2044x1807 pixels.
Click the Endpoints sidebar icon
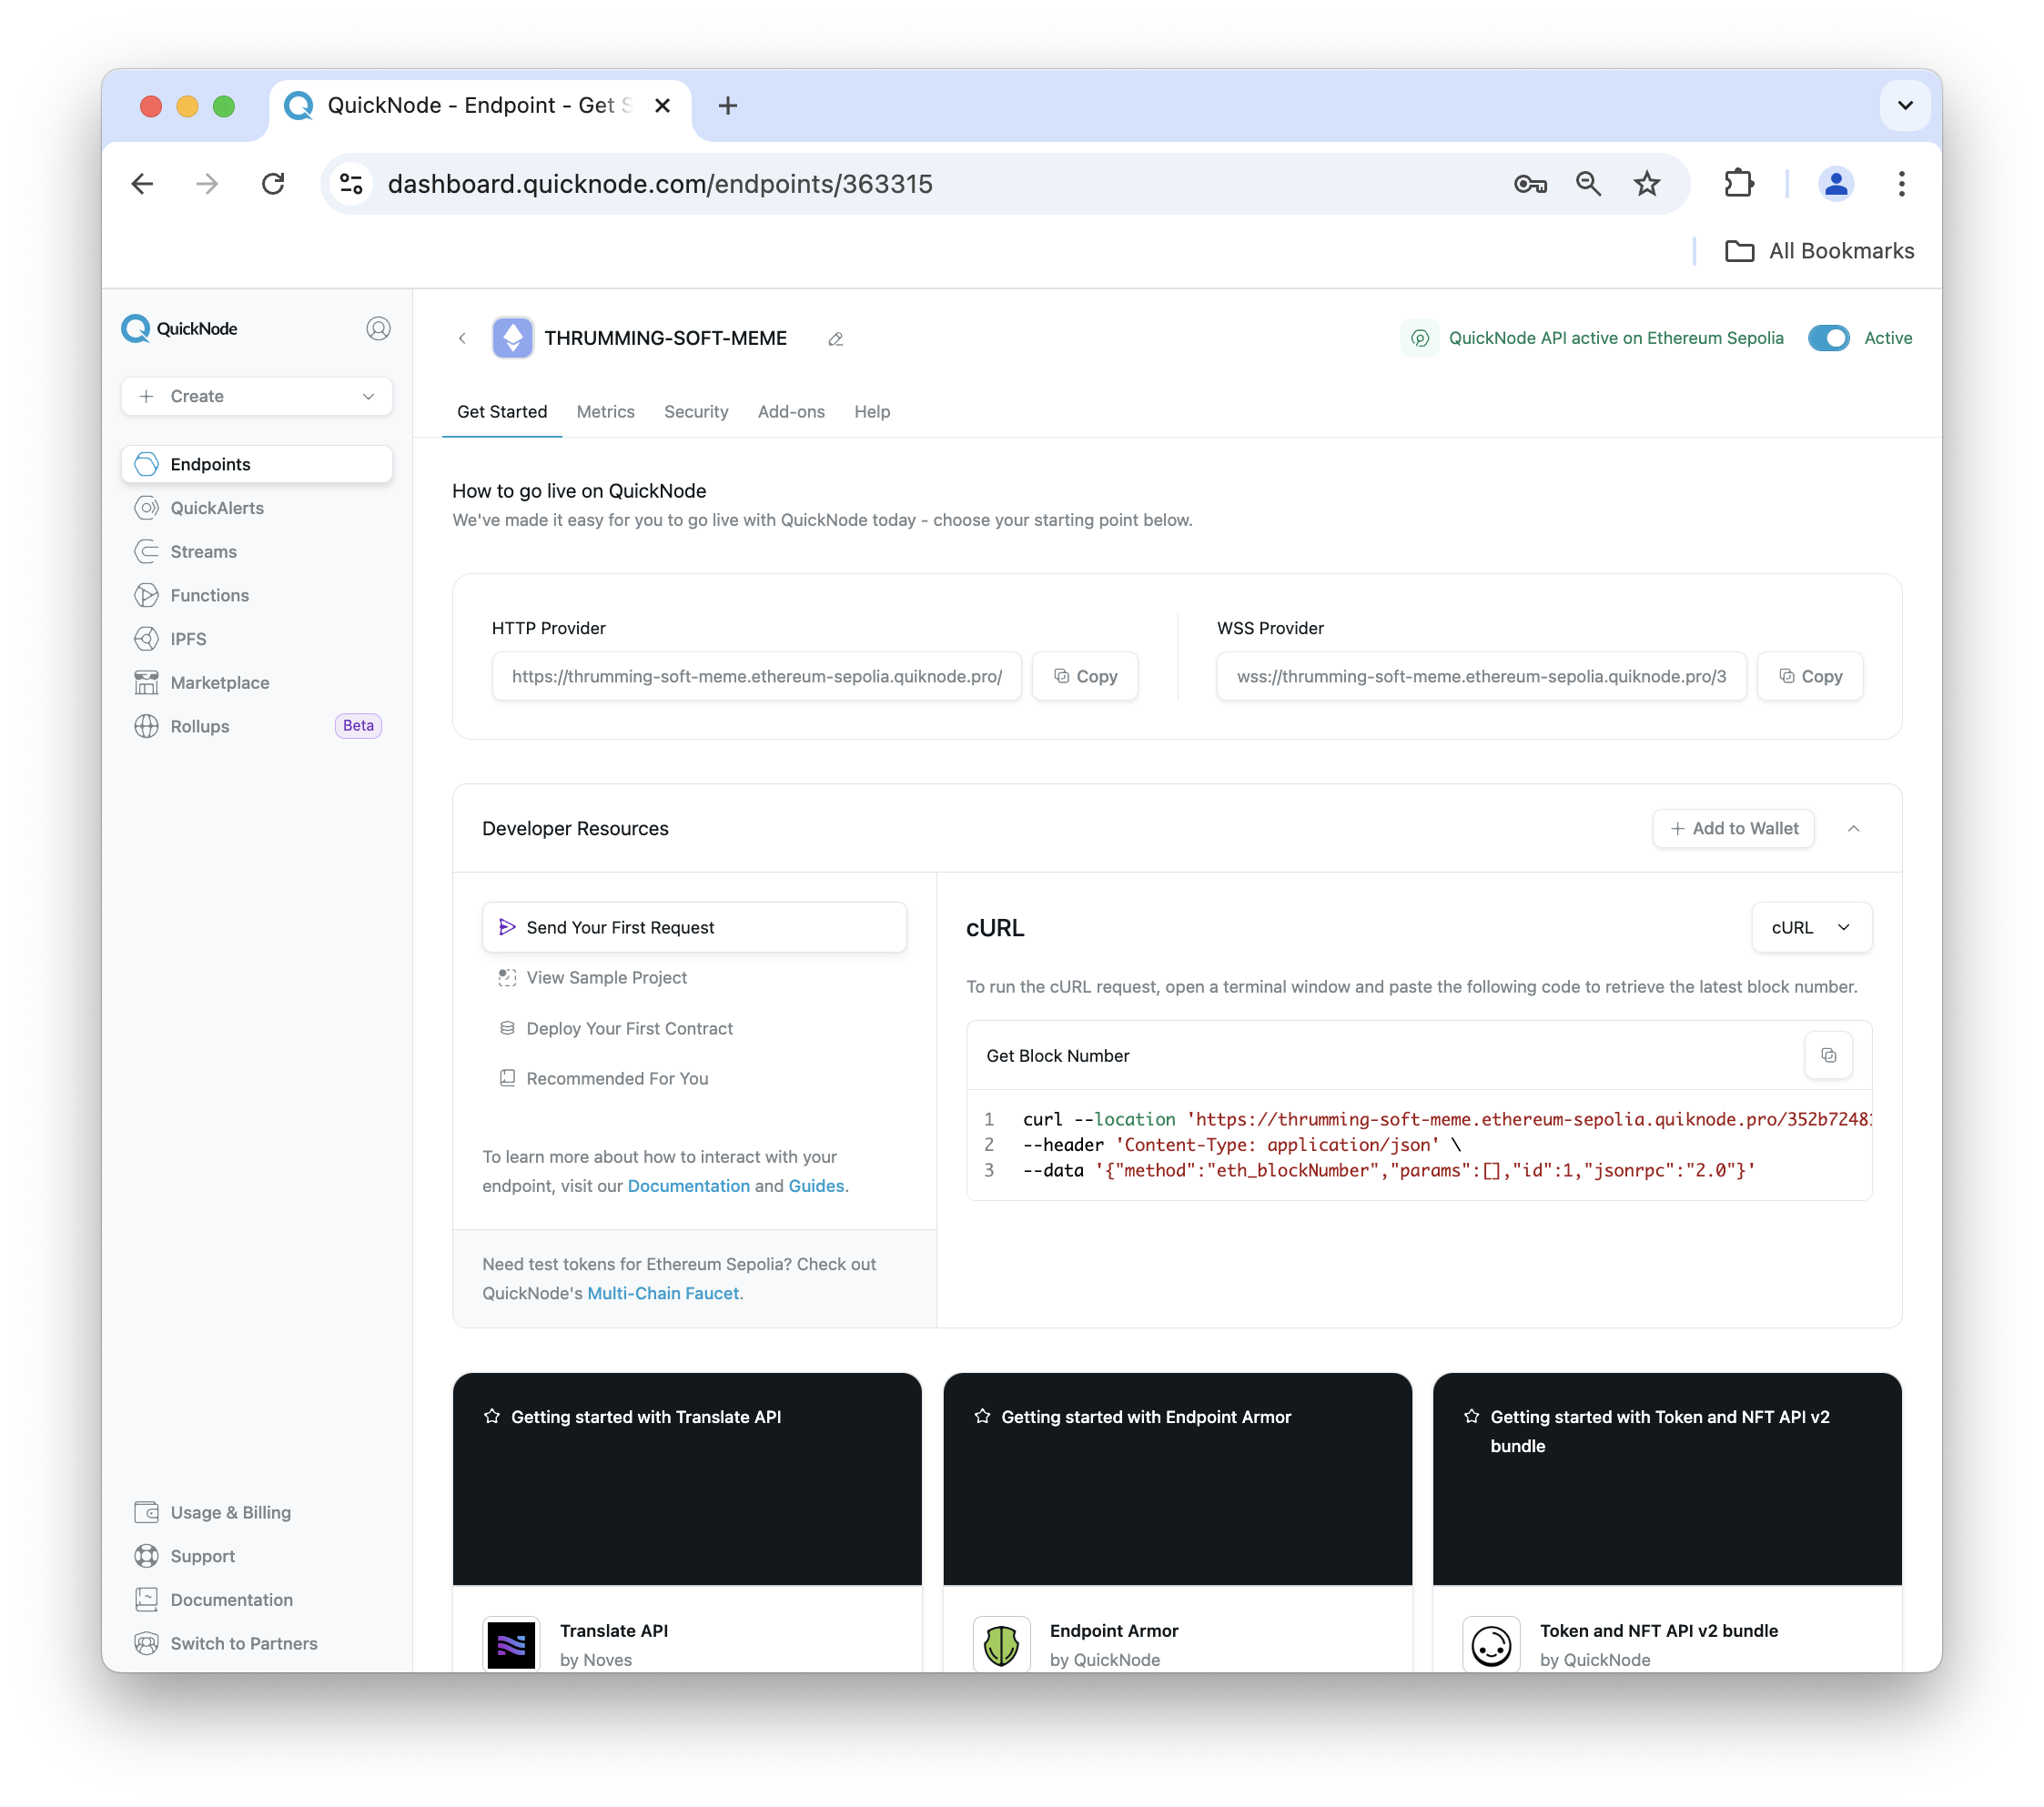[x=147, y=462]
